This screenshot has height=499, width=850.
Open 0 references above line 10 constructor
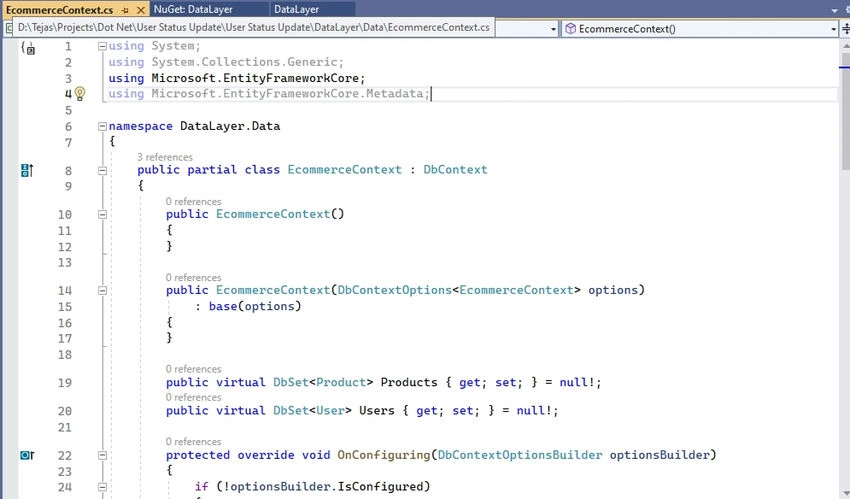[194, 202]
